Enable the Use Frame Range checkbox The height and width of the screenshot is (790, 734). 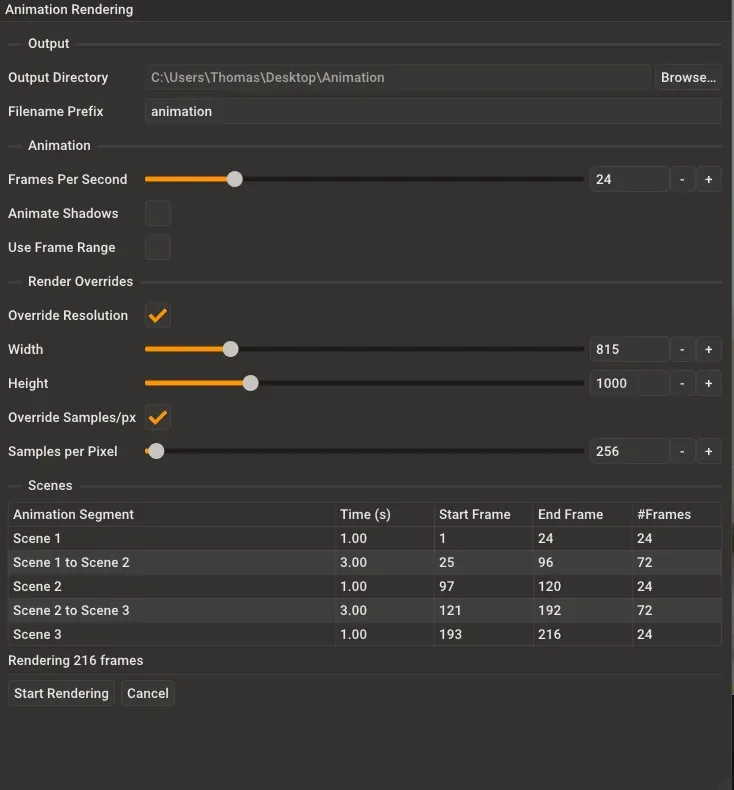(x=158, y=247)
